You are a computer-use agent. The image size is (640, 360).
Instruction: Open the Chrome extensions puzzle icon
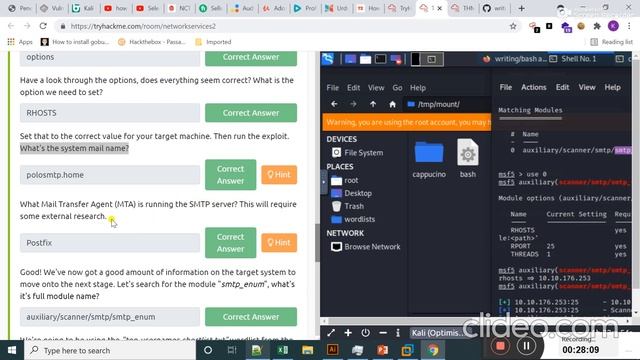(x=597, y=26)
